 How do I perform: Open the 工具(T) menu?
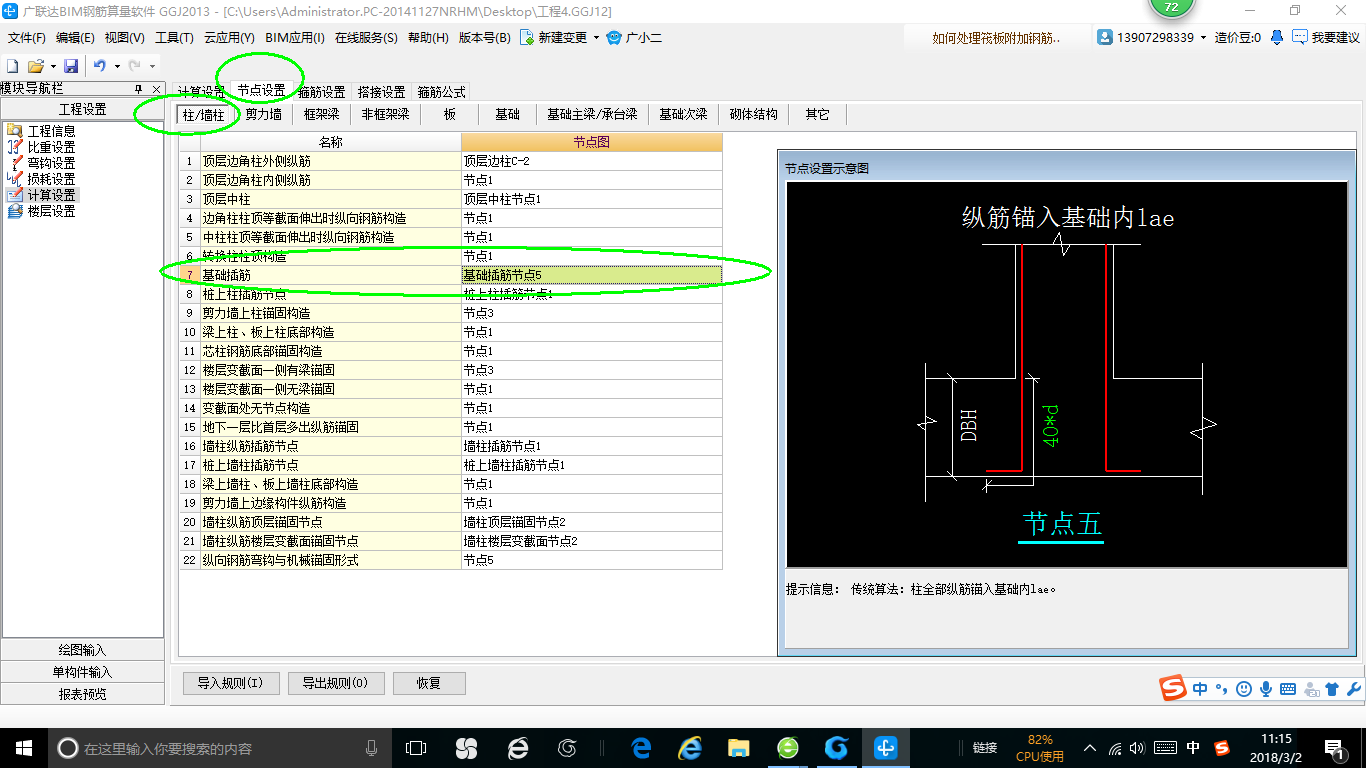174,38
